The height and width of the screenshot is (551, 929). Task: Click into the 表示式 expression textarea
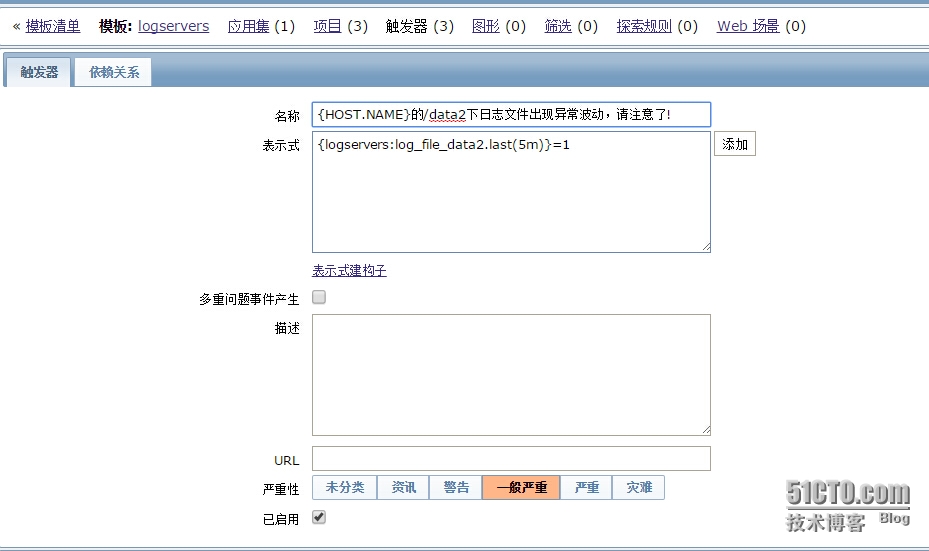[511, 192]
